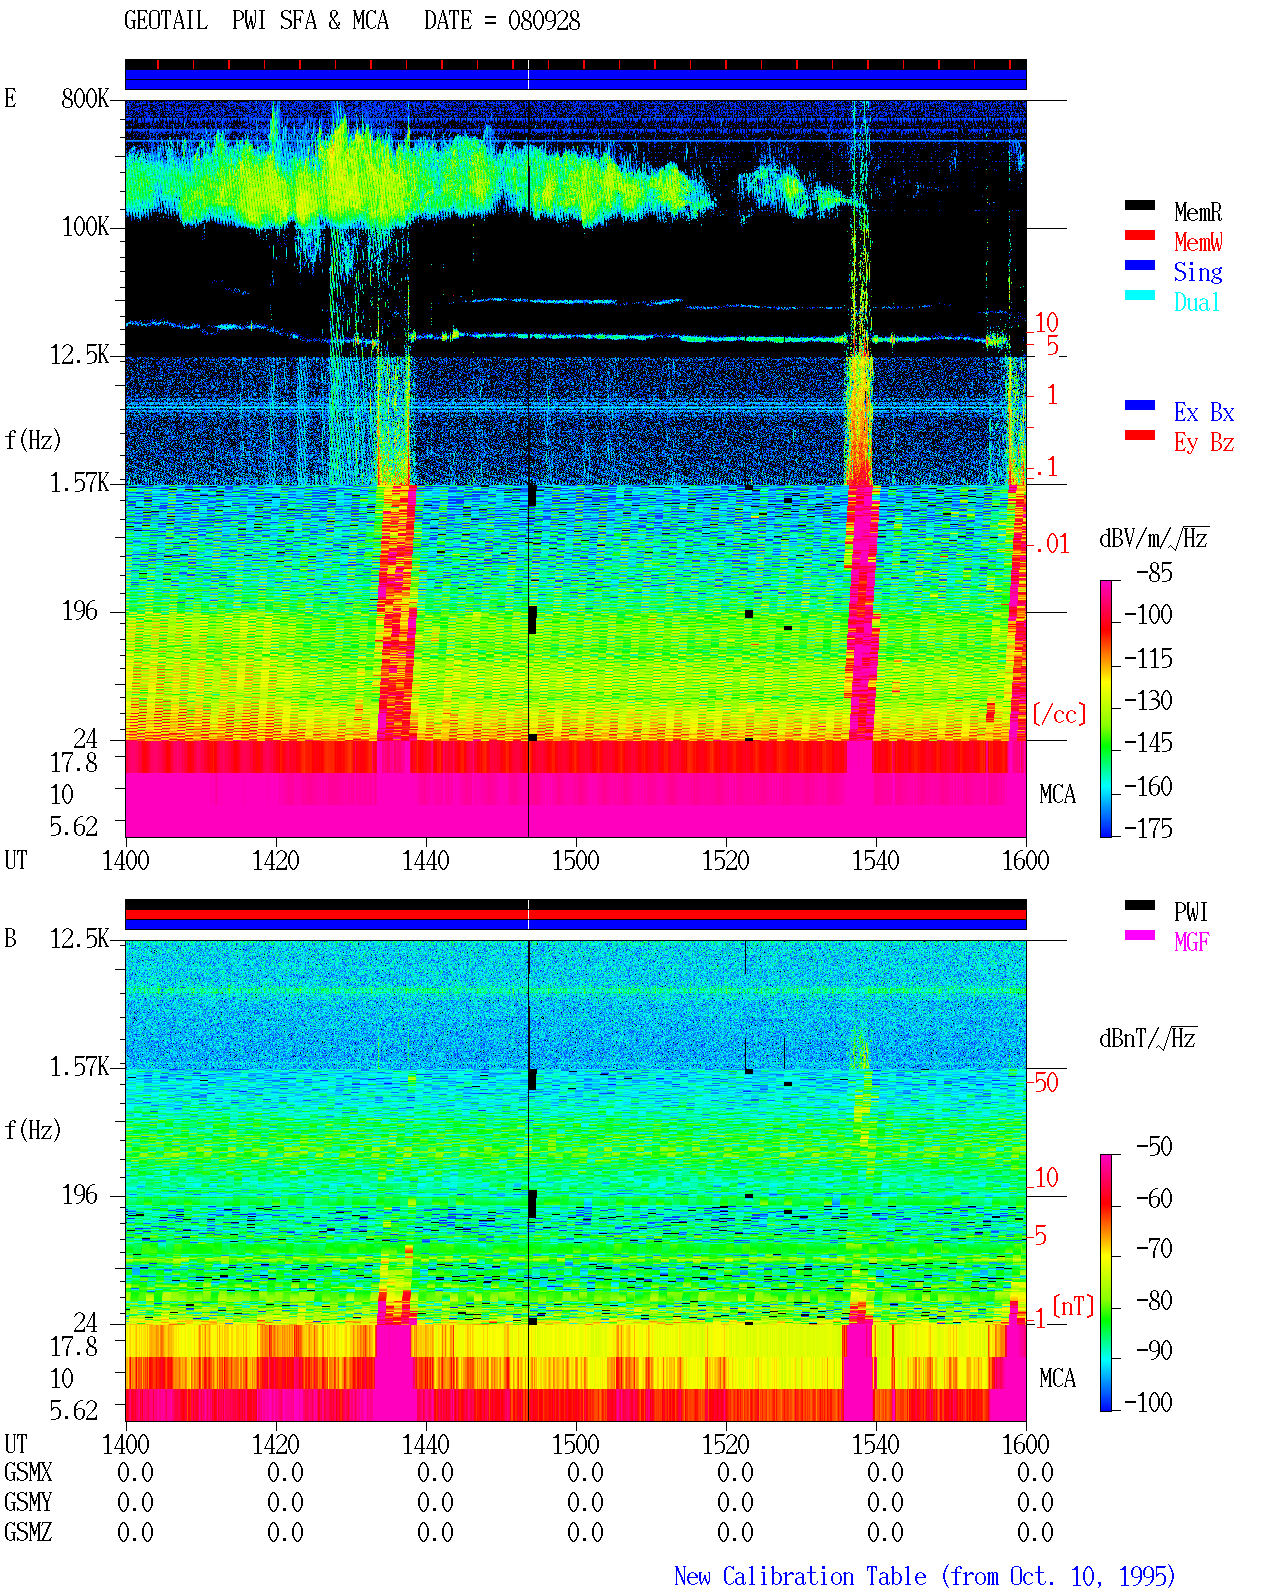
Task: Click the -145 color bar tick label
Action: coord(1148,742)
